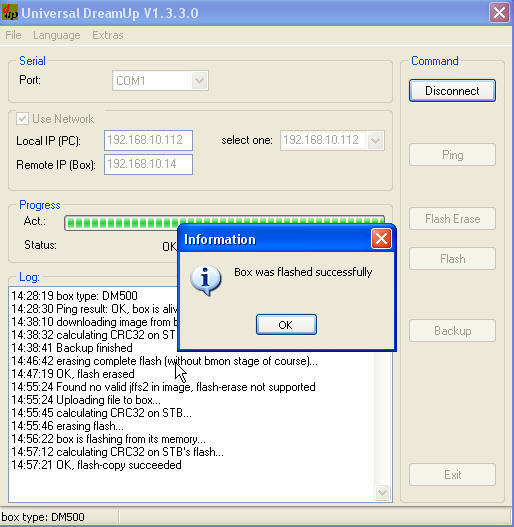514x527 pixels.
Task: Select log line 'OK, flash erased'
Action: click(73, 374)
